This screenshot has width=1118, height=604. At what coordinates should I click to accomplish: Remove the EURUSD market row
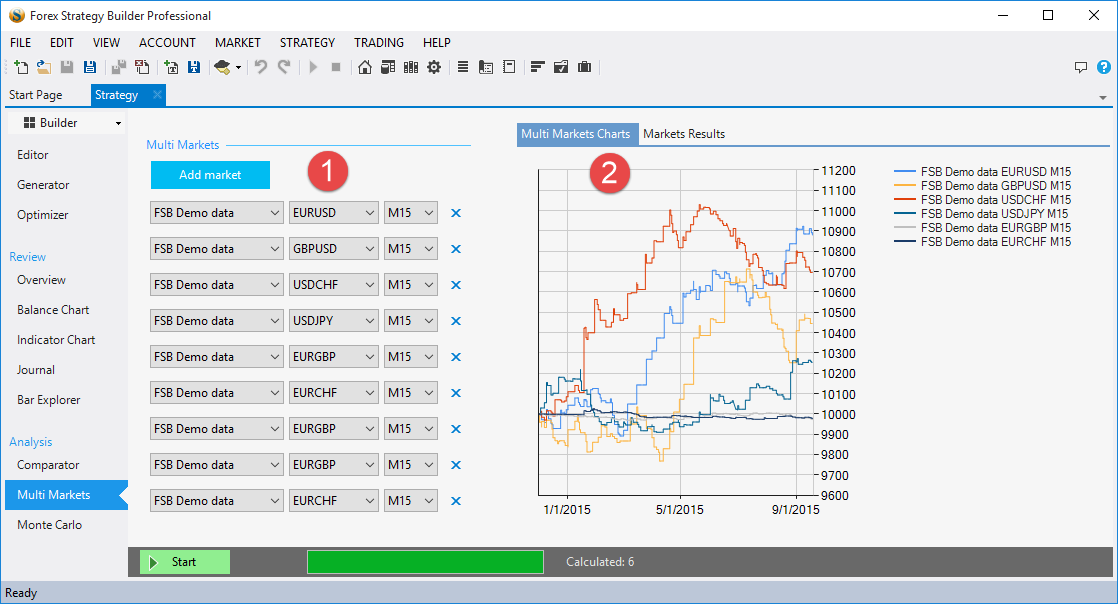pyautogui.click(x=456, y=213)
